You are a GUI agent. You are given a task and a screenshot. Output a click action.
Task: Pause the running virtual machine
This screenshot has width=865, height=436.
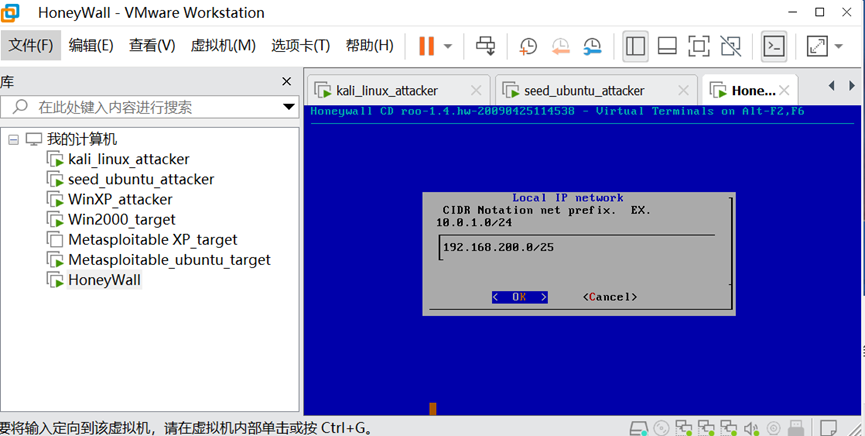coord(426,46)
